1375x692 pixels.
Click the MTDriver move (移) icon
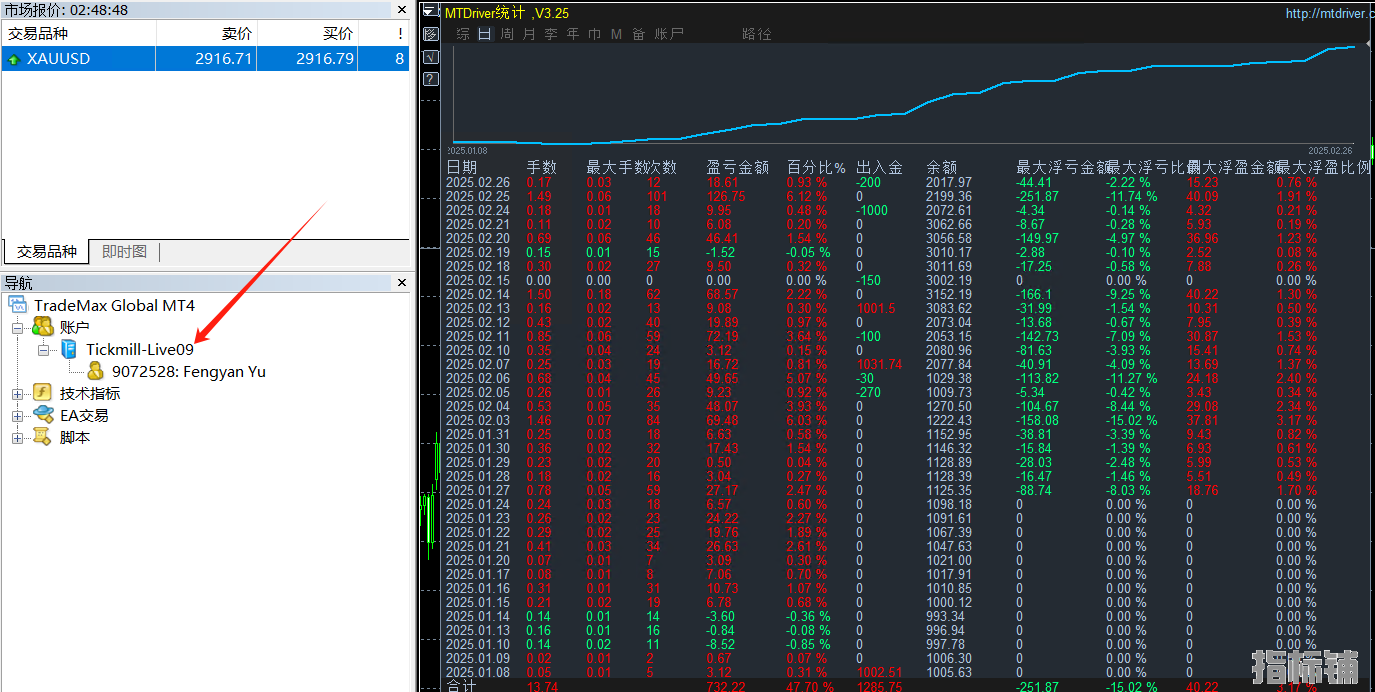point(431,34)
